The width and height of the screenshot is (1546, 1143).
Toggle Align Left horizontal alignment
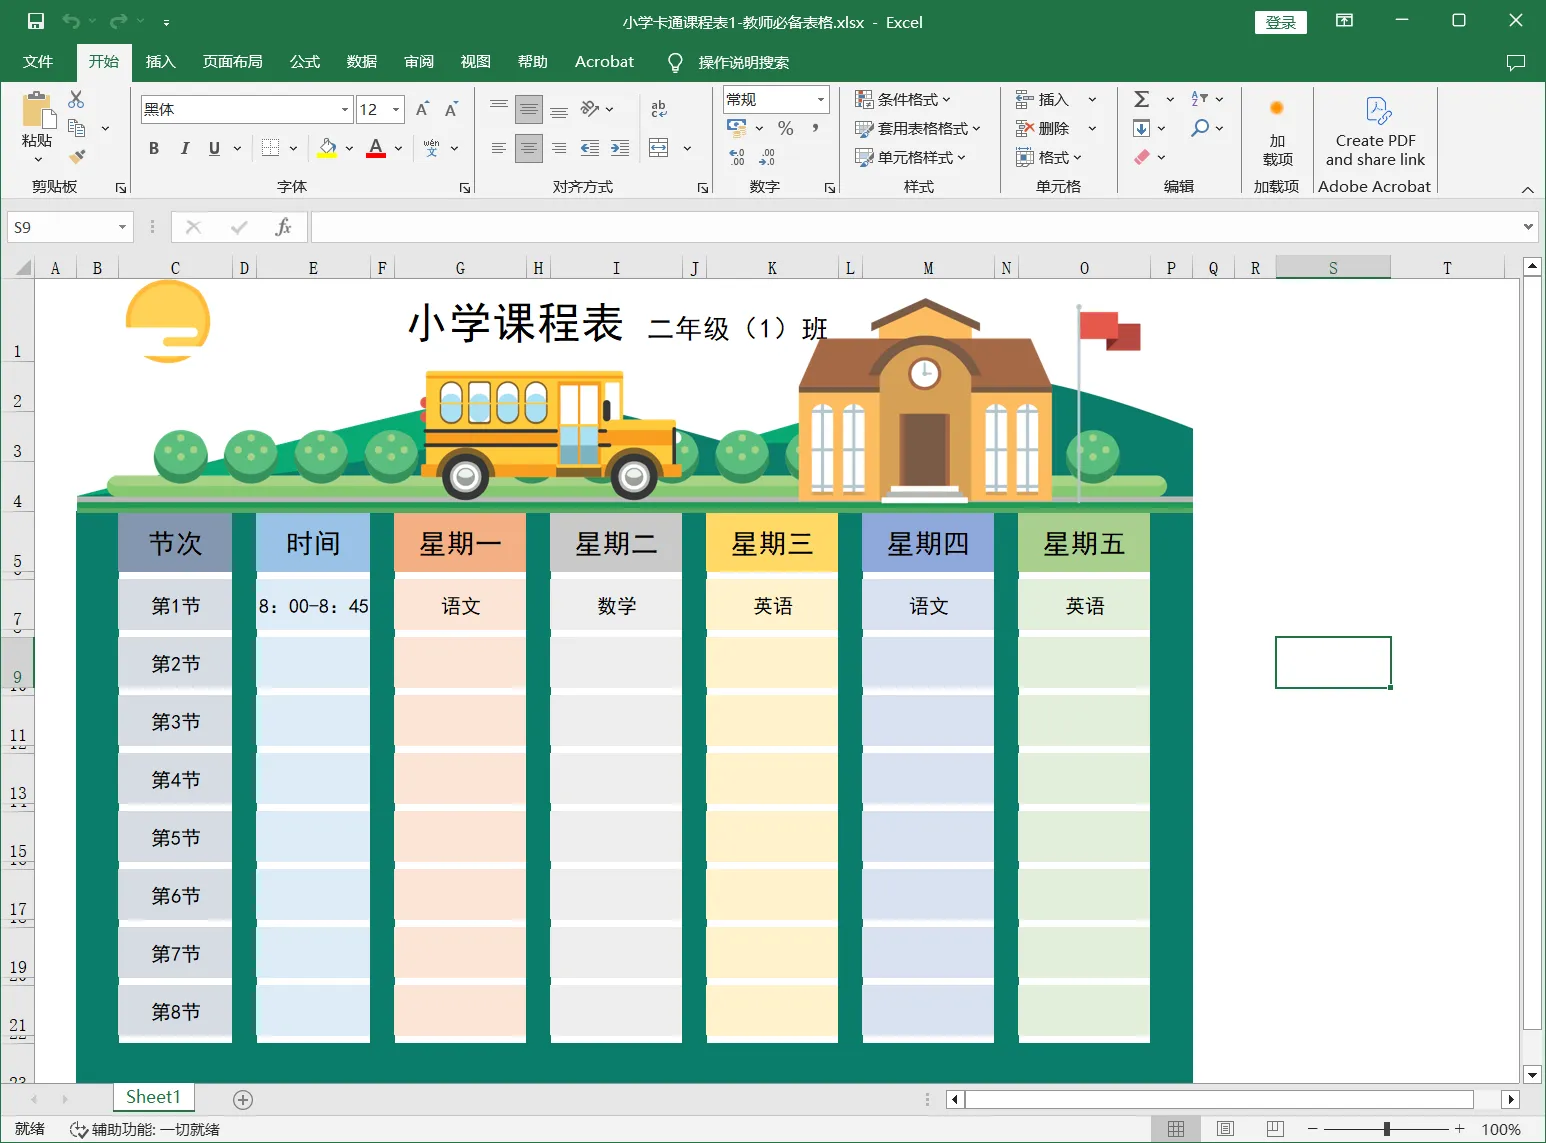[499, 148]
